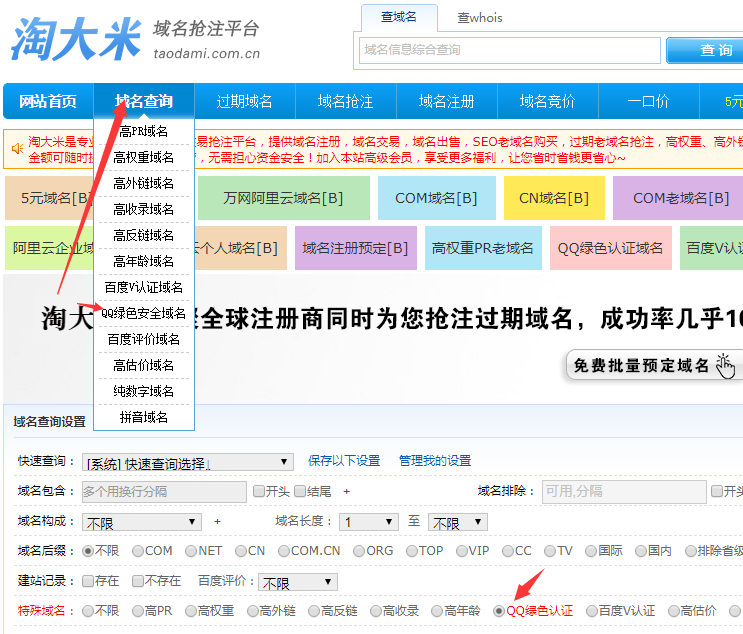Screen dimensions: 743x634
Task: Switch to the 查域名 tab
Action: pos(399,18)
